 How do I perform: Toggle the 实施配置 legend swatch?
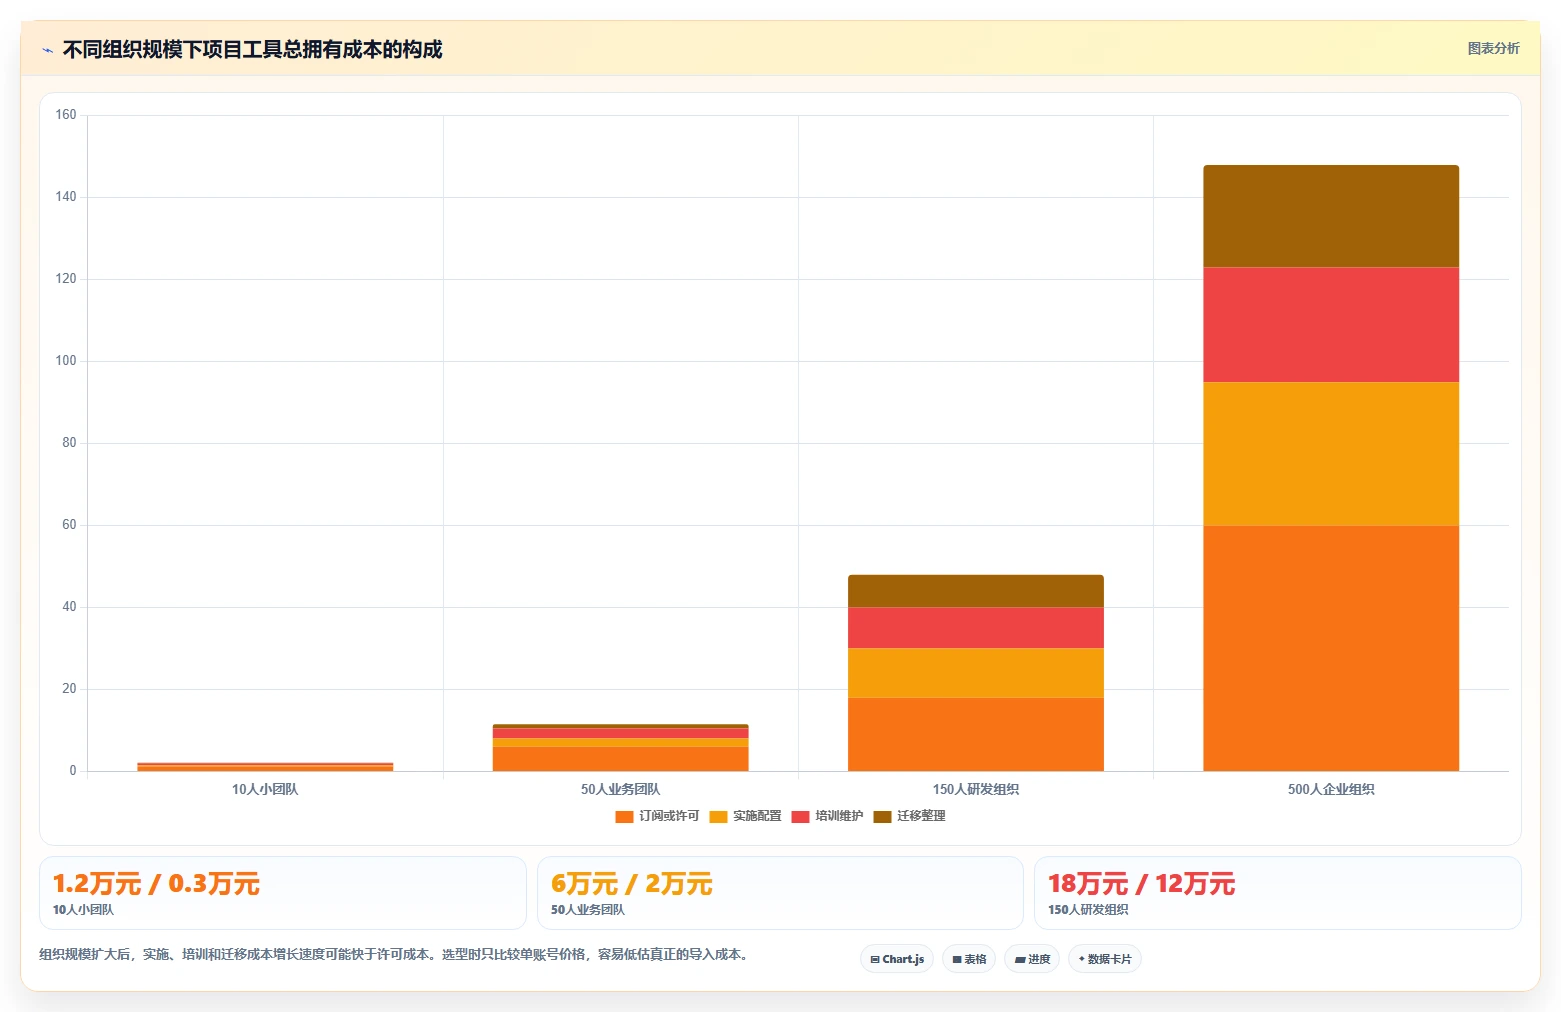718,817
